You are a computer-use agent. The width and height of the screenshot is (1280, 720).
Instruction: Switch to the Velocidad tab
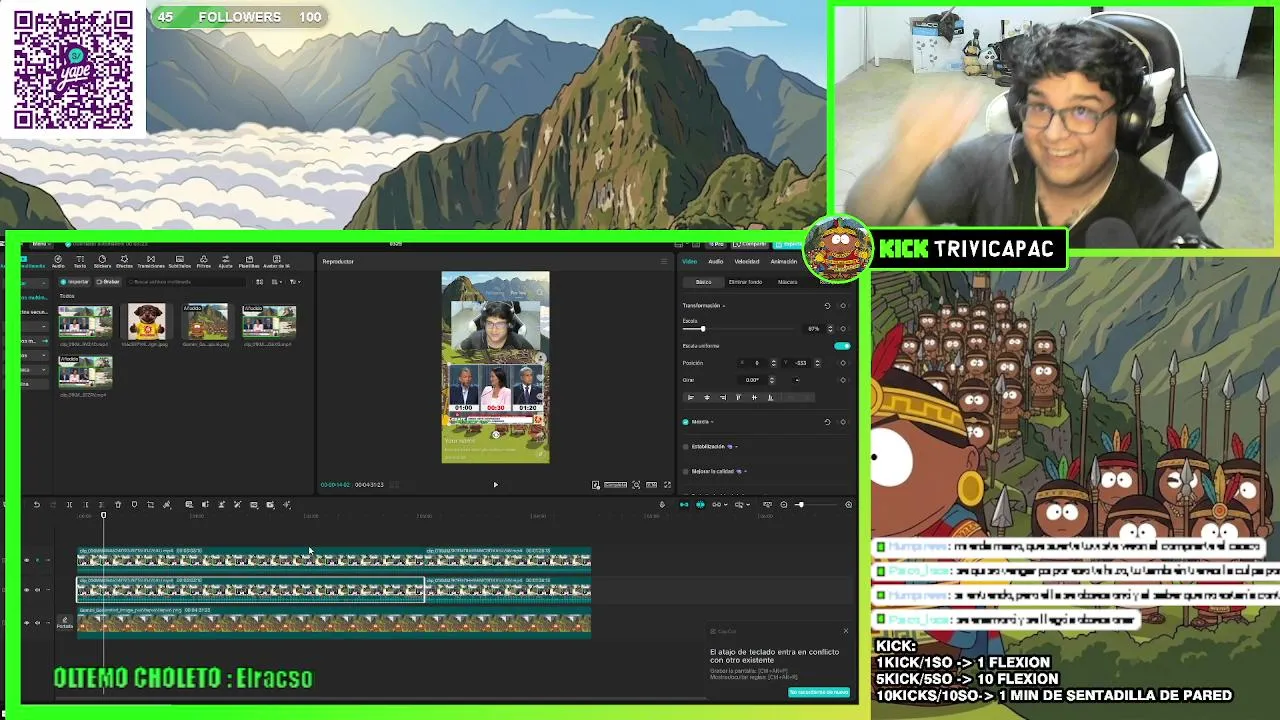tap(747, 261)
